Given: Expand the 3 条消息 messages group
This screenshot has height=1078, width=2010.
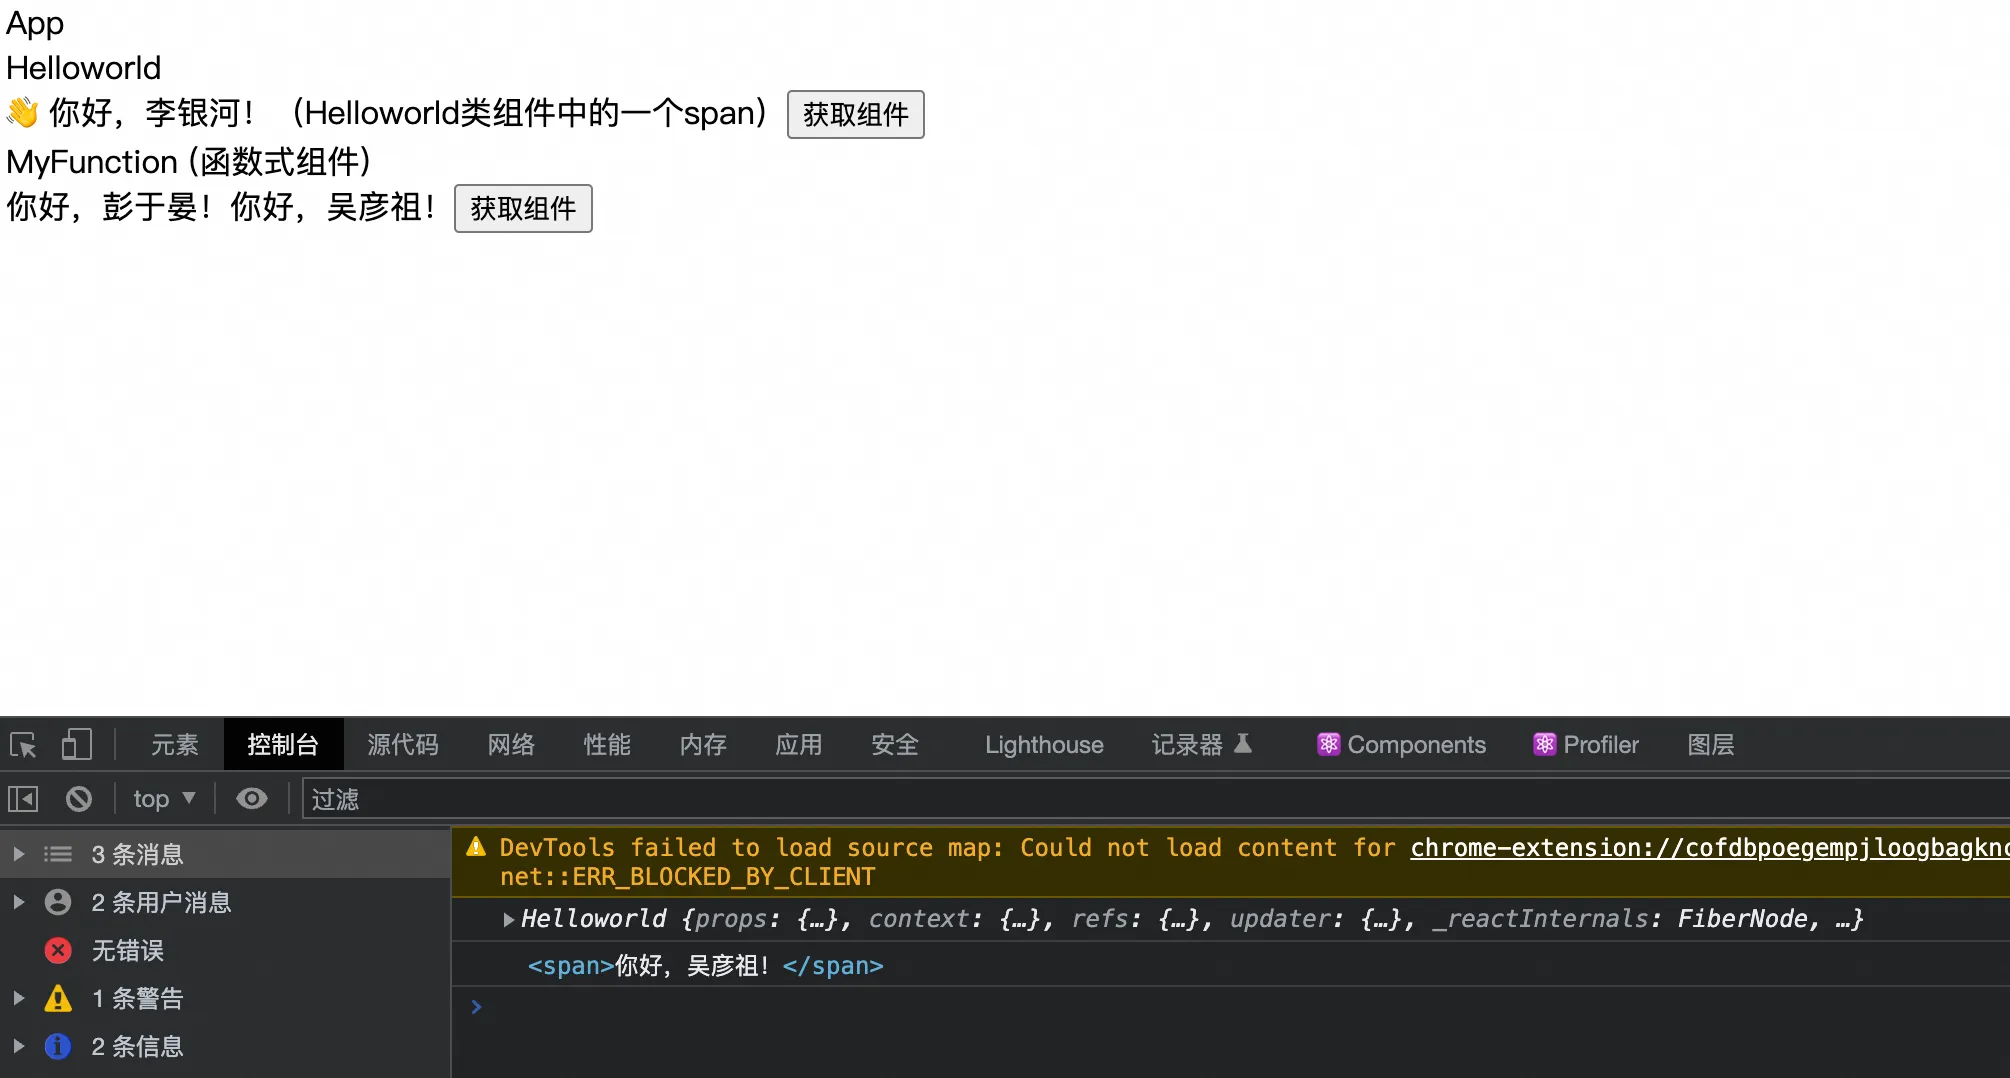Looking at the screenshot, I should click(18, 854).
